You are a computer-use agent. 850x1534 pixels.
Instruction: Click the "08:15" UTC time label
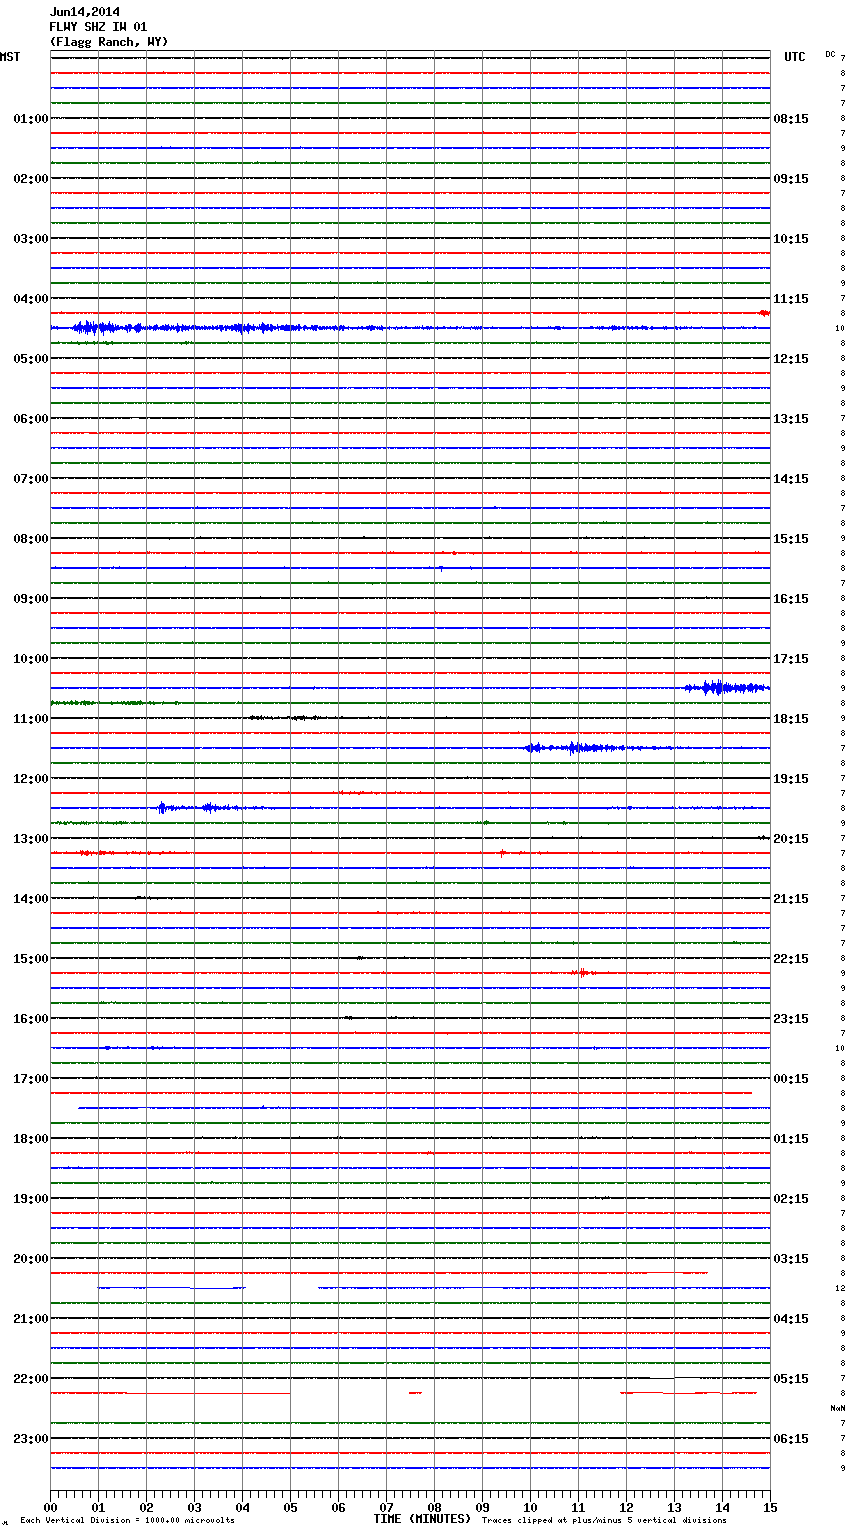coord(791,119)
